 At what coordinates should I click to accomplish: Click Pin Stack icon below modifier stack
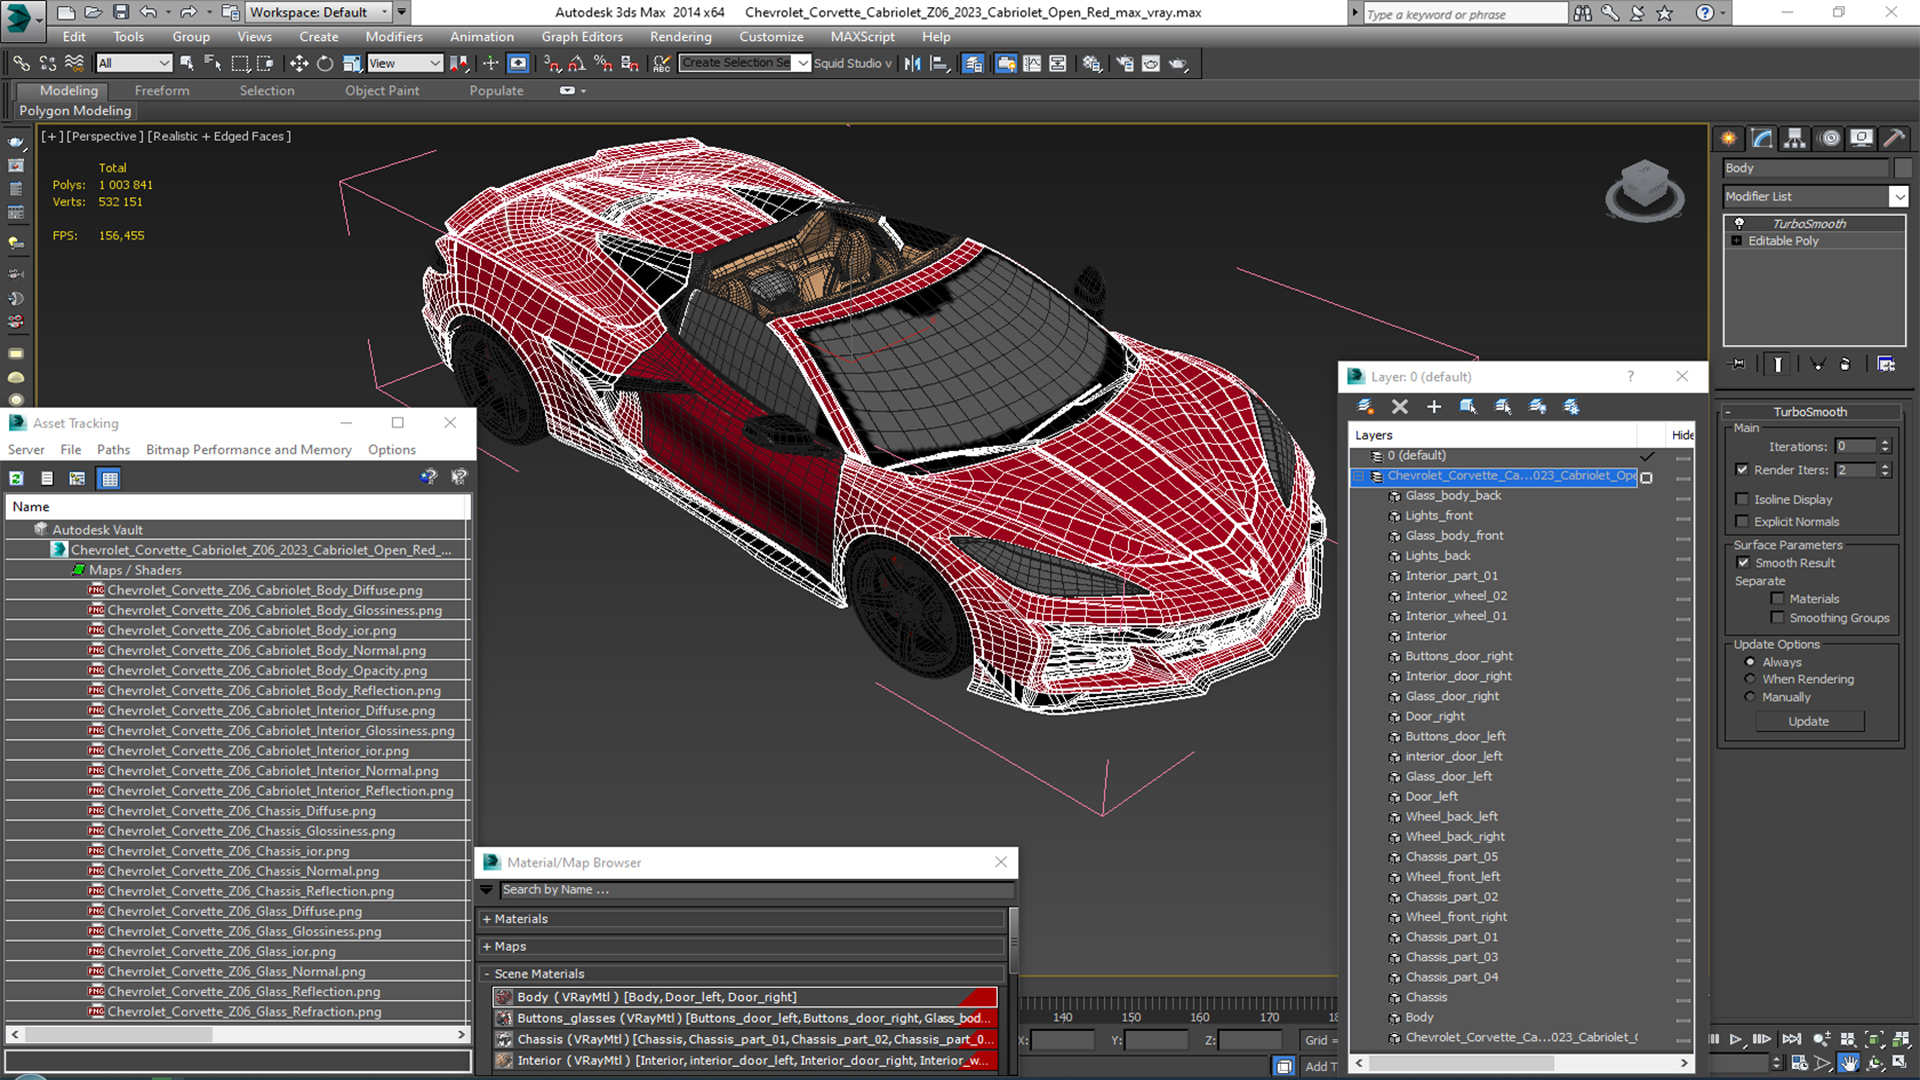click(1738, 364)
